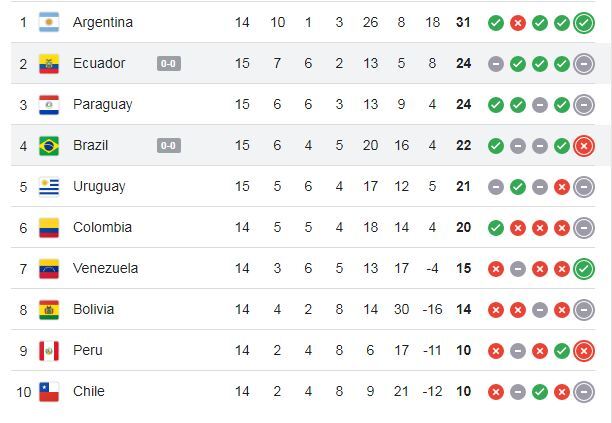Click Argentina's red loss form icon
This screenshot has width=612, height=423.
518,23
